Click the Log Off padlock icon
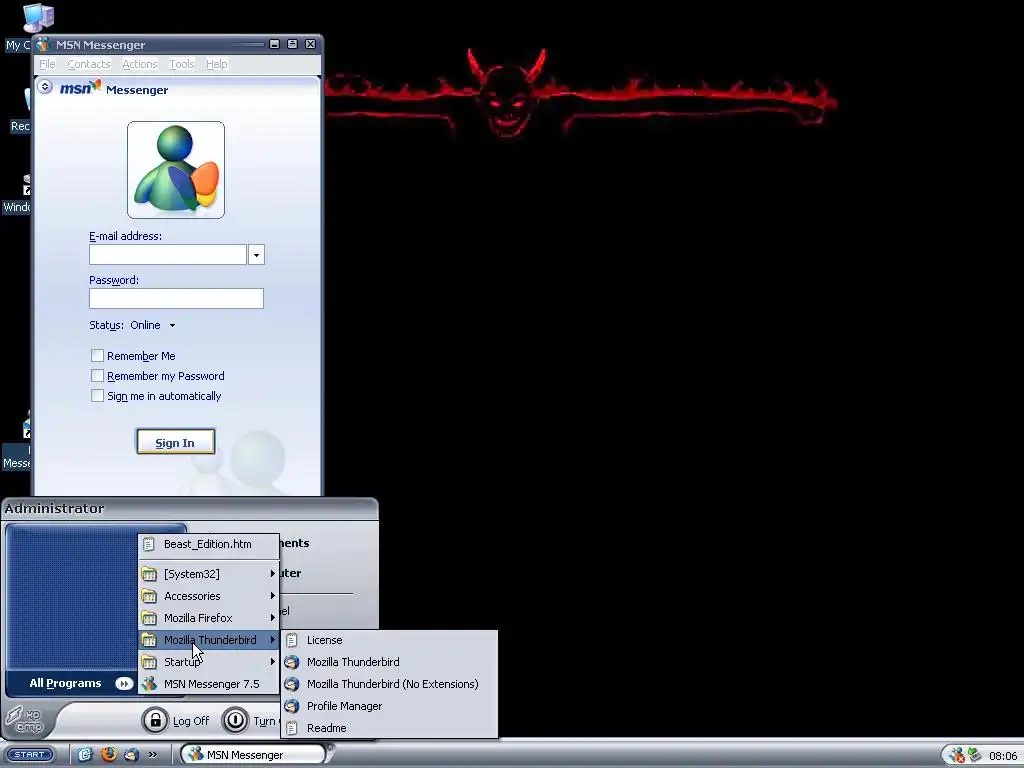Screen dimensions: 1024x768 point(155,720)
